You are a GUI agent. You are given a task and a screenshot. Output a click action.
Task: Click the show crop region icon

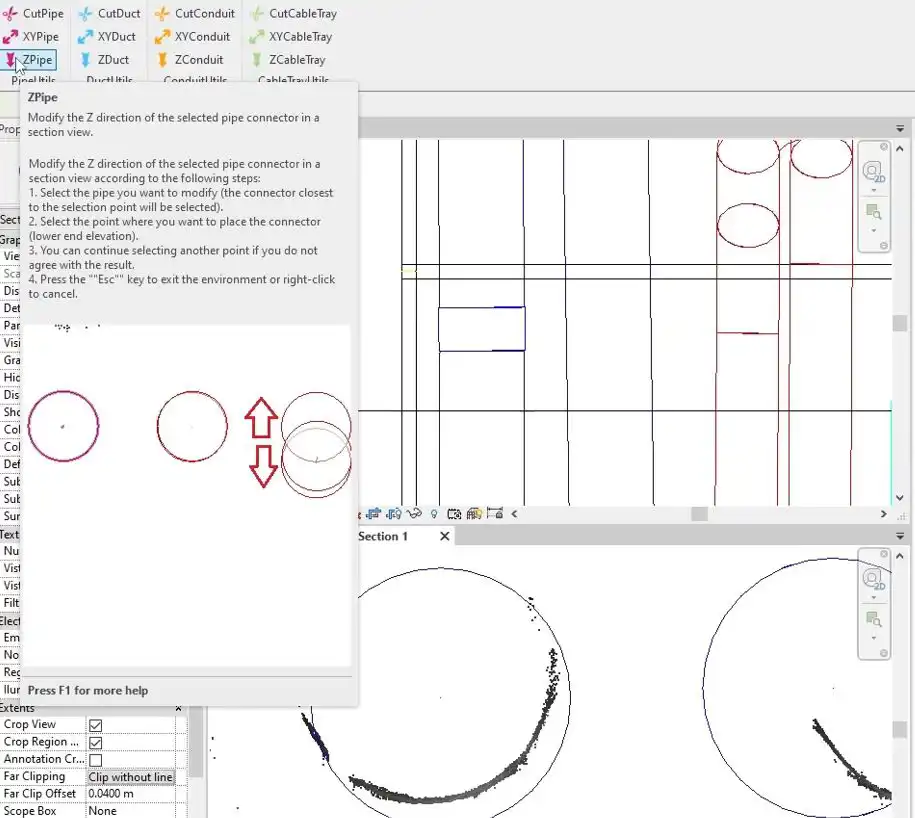point(394,514)
